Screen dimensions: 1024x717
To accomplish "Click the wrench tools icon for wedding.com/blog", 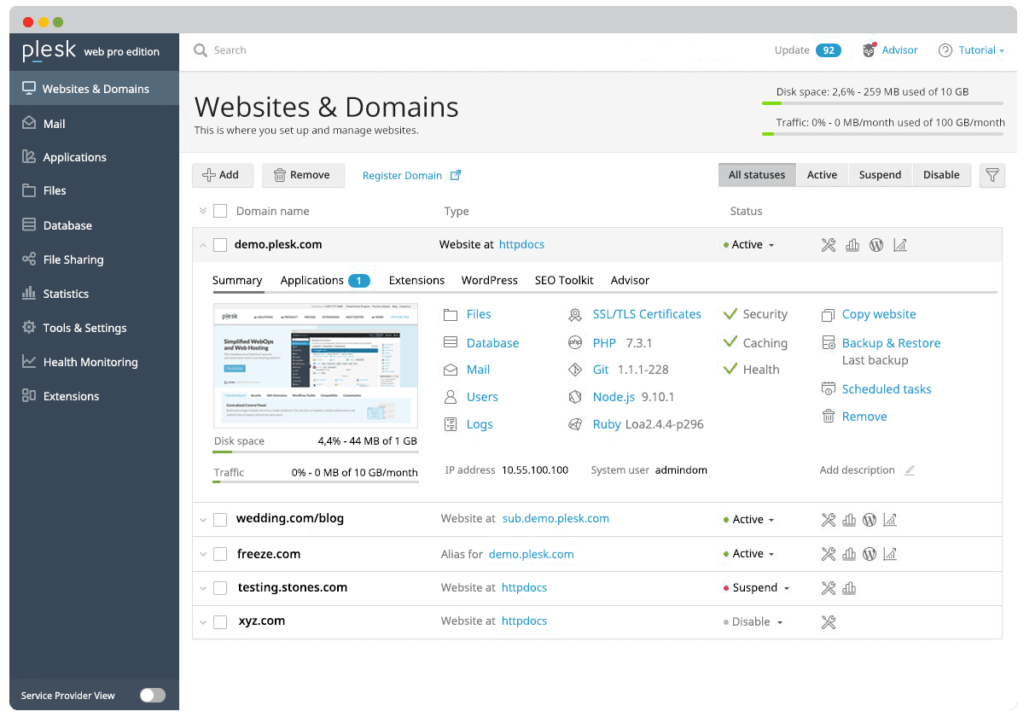I will pyautogui.click(x=828, y=520).
